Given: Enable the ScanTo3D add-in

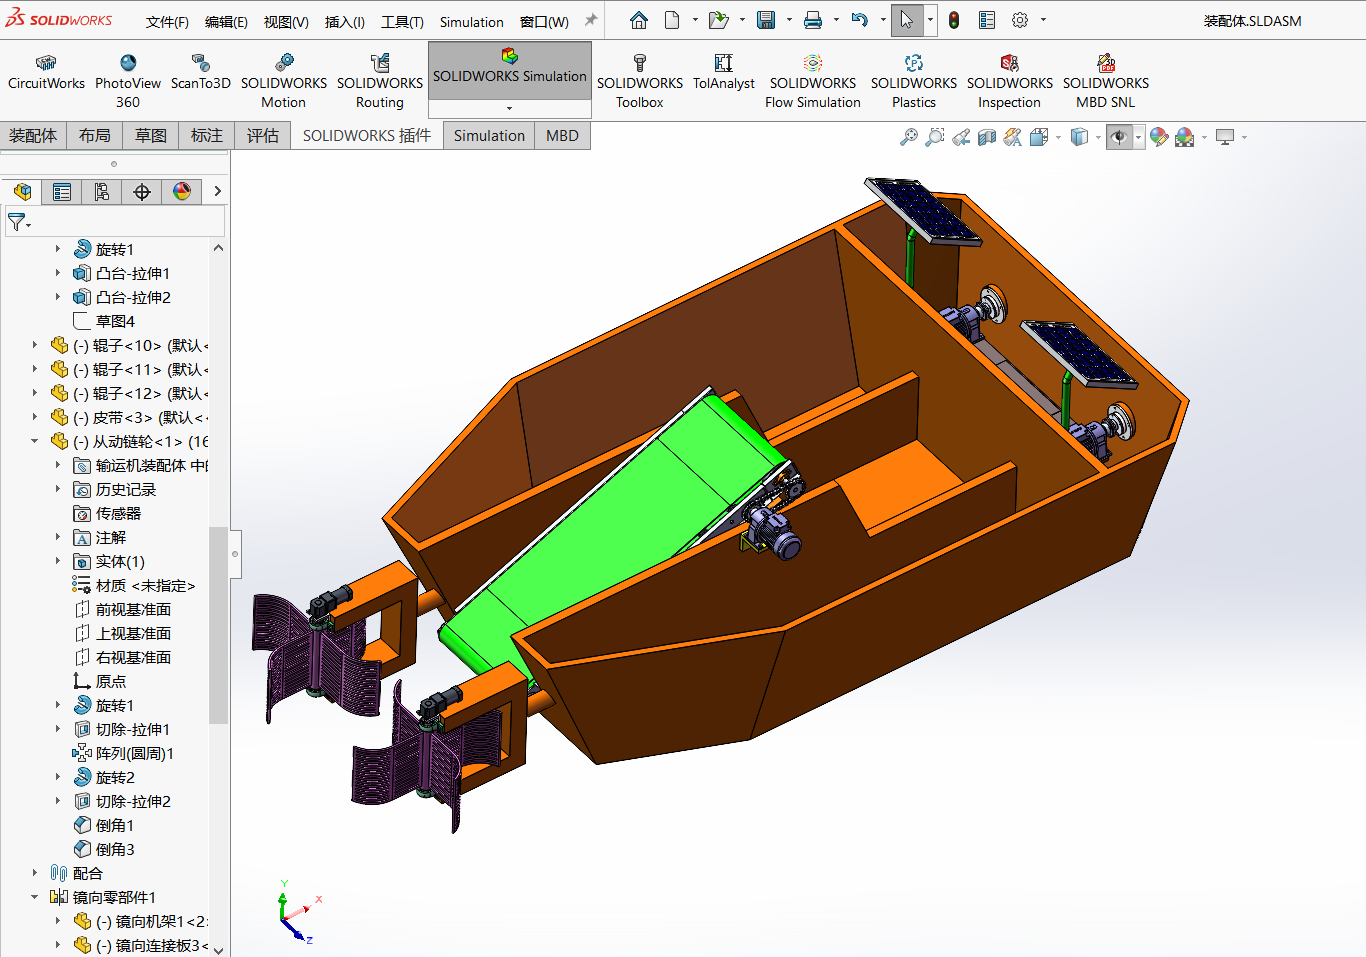Looking at the screenshot, I should (200, 73).
